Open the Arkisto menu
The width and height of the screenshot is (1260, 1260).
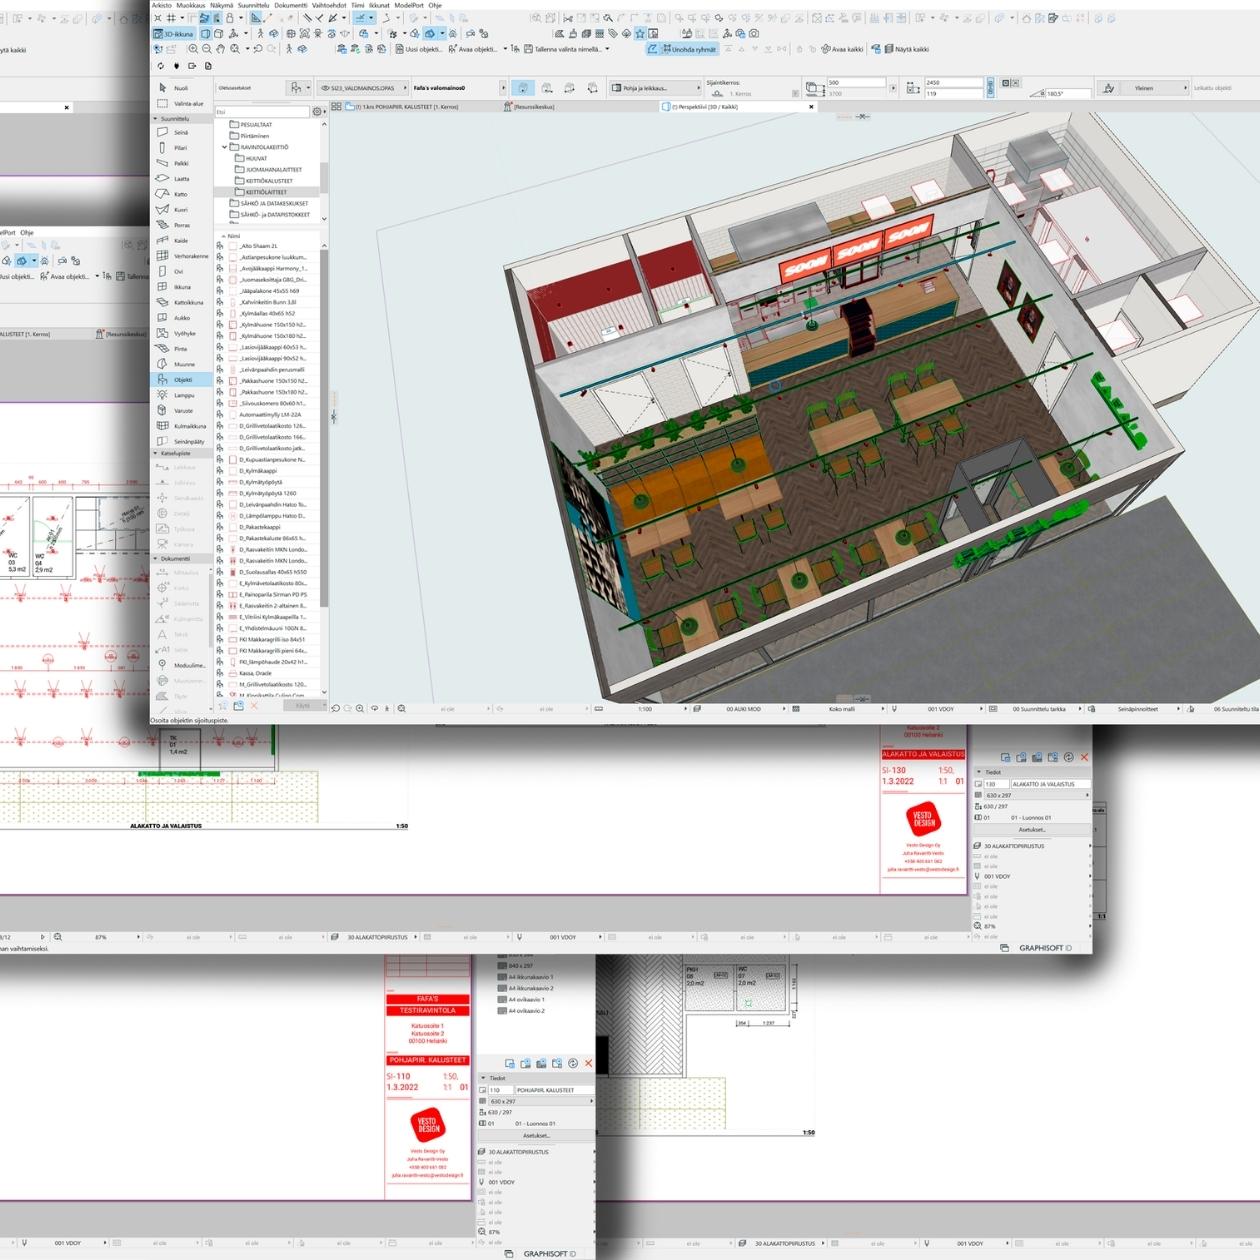[x=161, y=5]
